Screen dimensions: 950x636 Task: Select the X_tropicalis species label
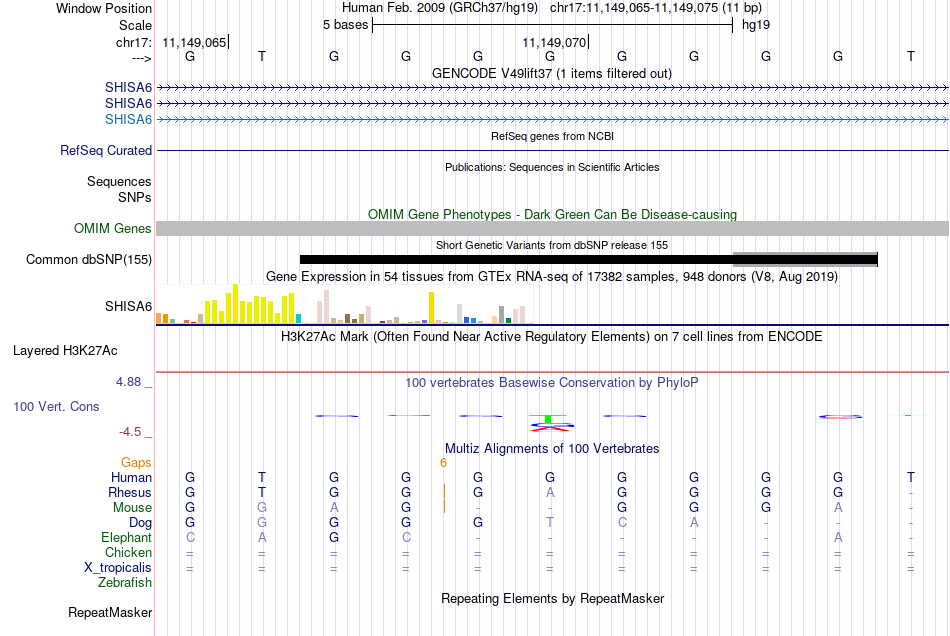tap(118, 568)
